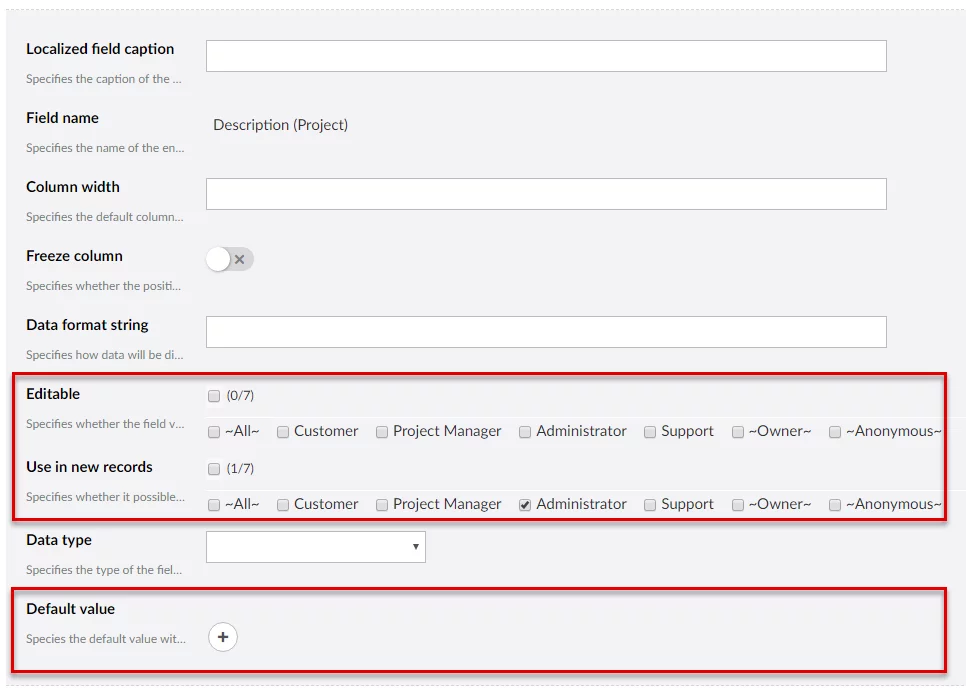Screen dimensions: 966x689
Task: Open the Data type dropdown
Action: click(315, 547)
